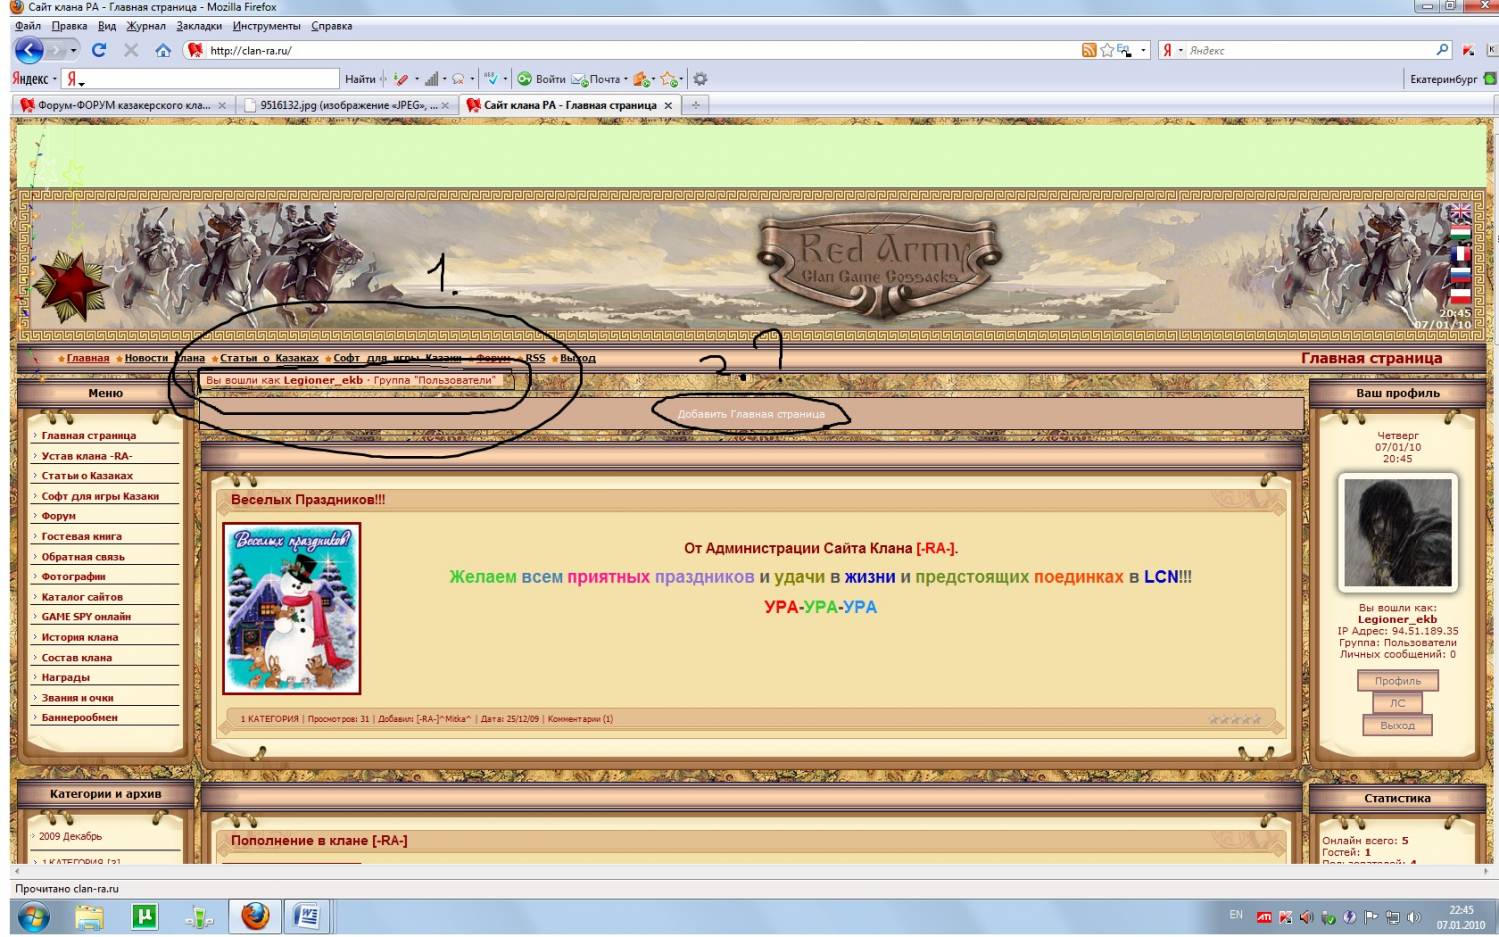
Task: Open Главная link in site top nav
Action: tap(88, 358)
